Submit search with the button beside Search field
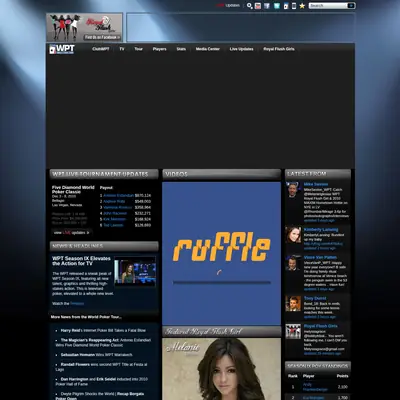 click(351, 6)
